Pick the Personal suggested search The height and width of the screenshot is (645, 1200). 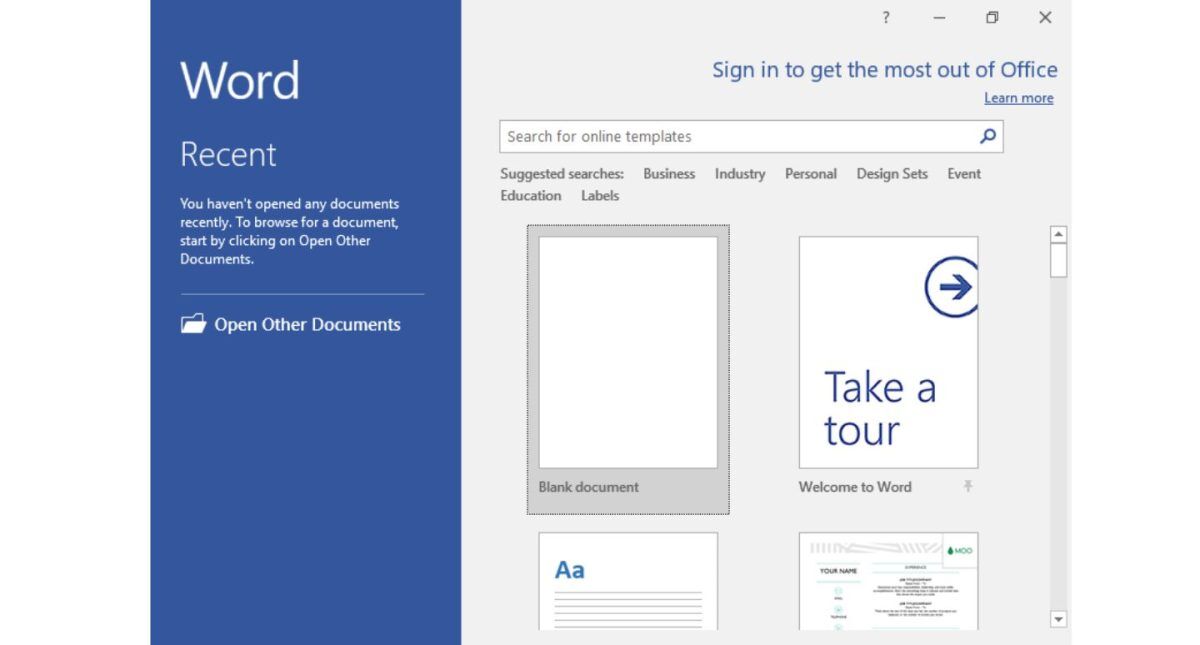click(810, 174)
